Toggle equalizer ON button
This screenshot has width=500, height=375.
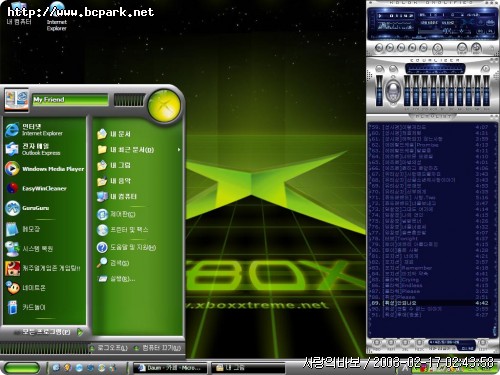(x=380, y=68)
